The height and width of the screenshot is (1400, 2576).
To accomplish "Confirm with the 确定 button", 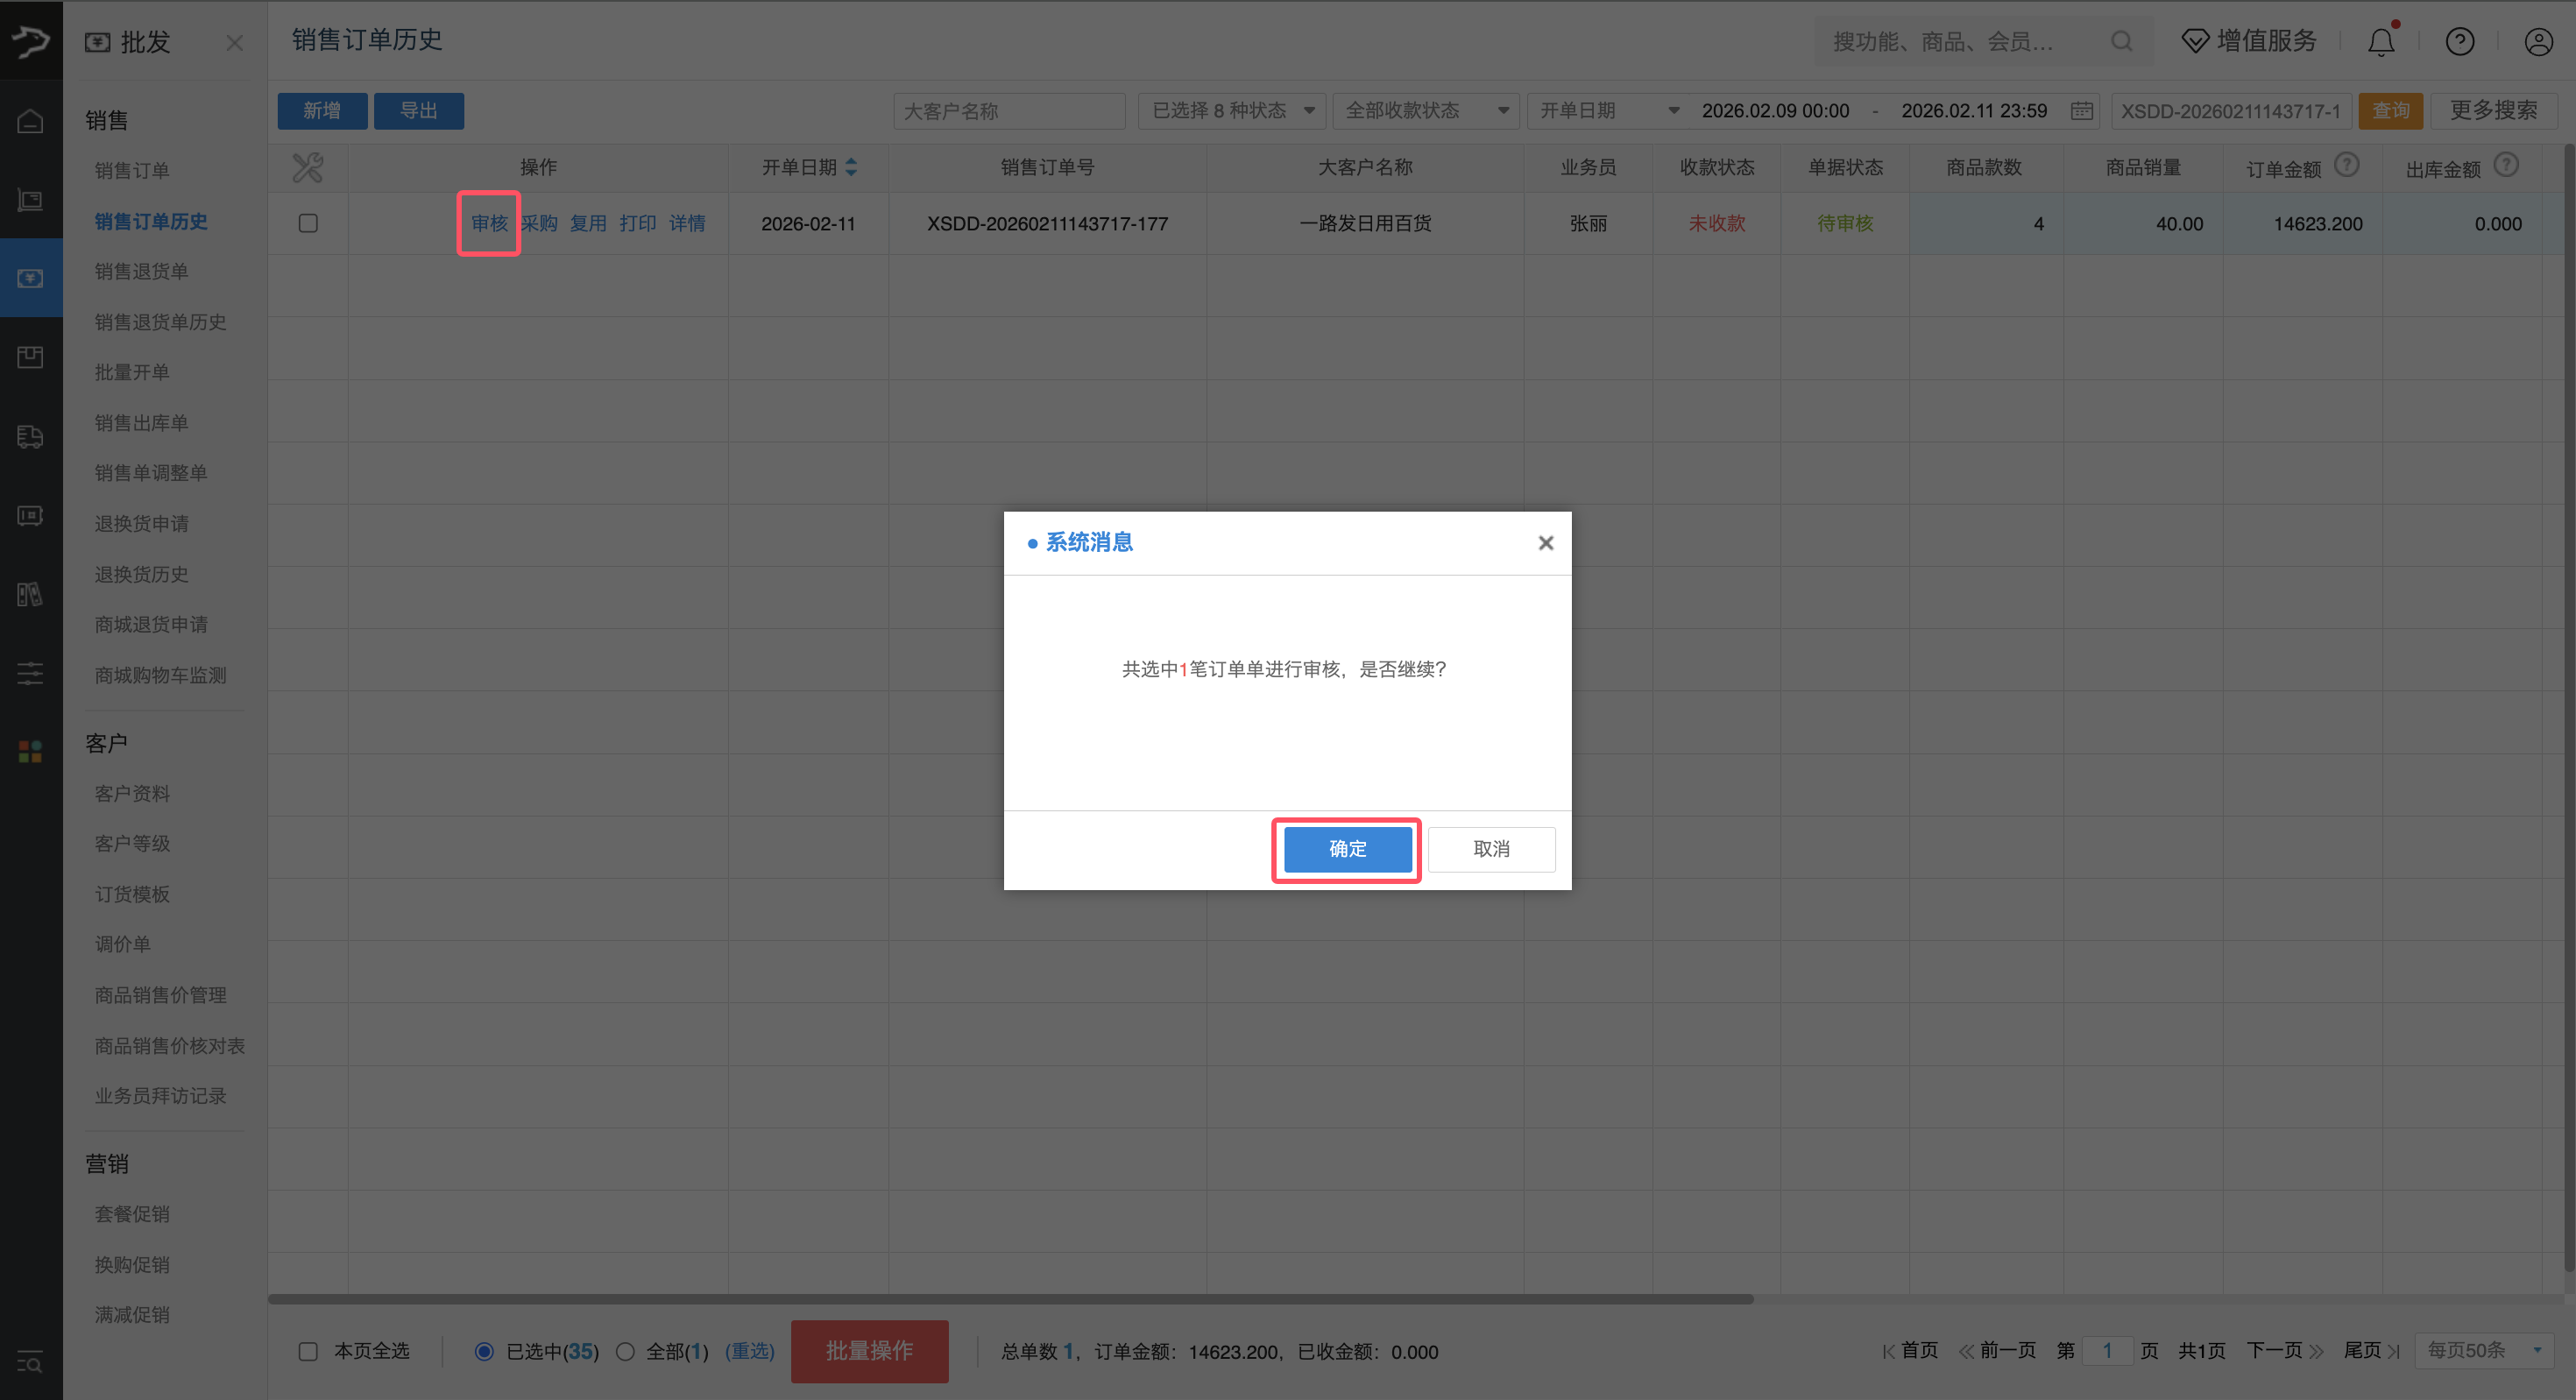I will pyautogui.click(x=1346, y=849).
